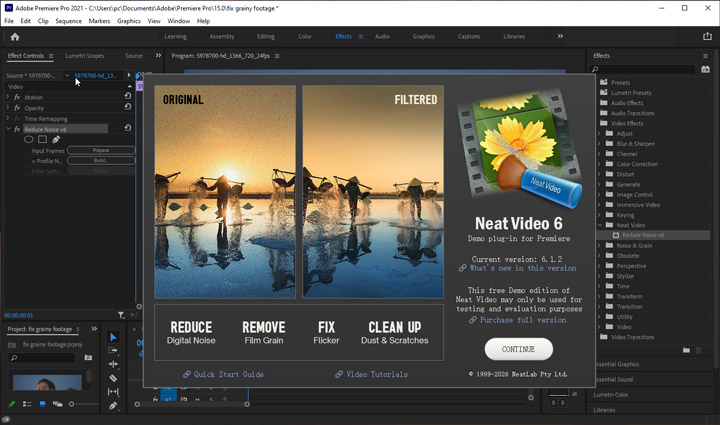
Task: Expand the Motion effect properties
Action: (8, 97)
